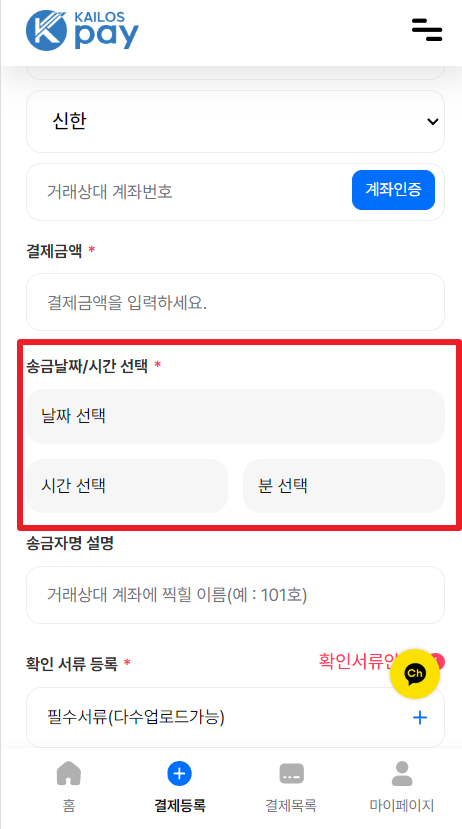Tap the blue plus 결제등록 icon
The height and width of the screenshot is (829, 462).
pos(180,774)
